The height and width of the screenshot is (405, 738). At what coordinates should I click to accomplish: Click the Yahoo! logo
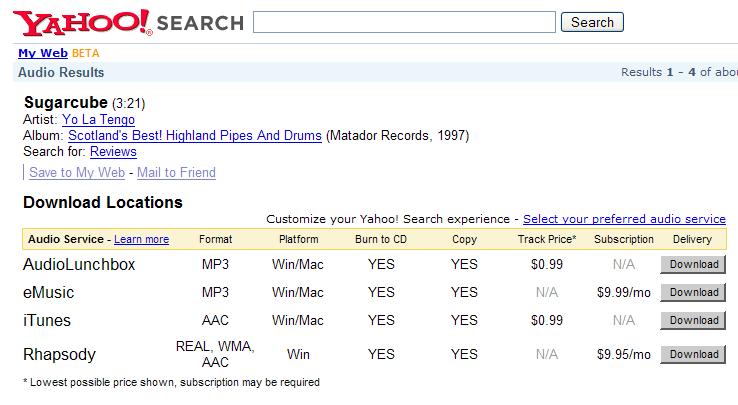click(x=83, y=22)
